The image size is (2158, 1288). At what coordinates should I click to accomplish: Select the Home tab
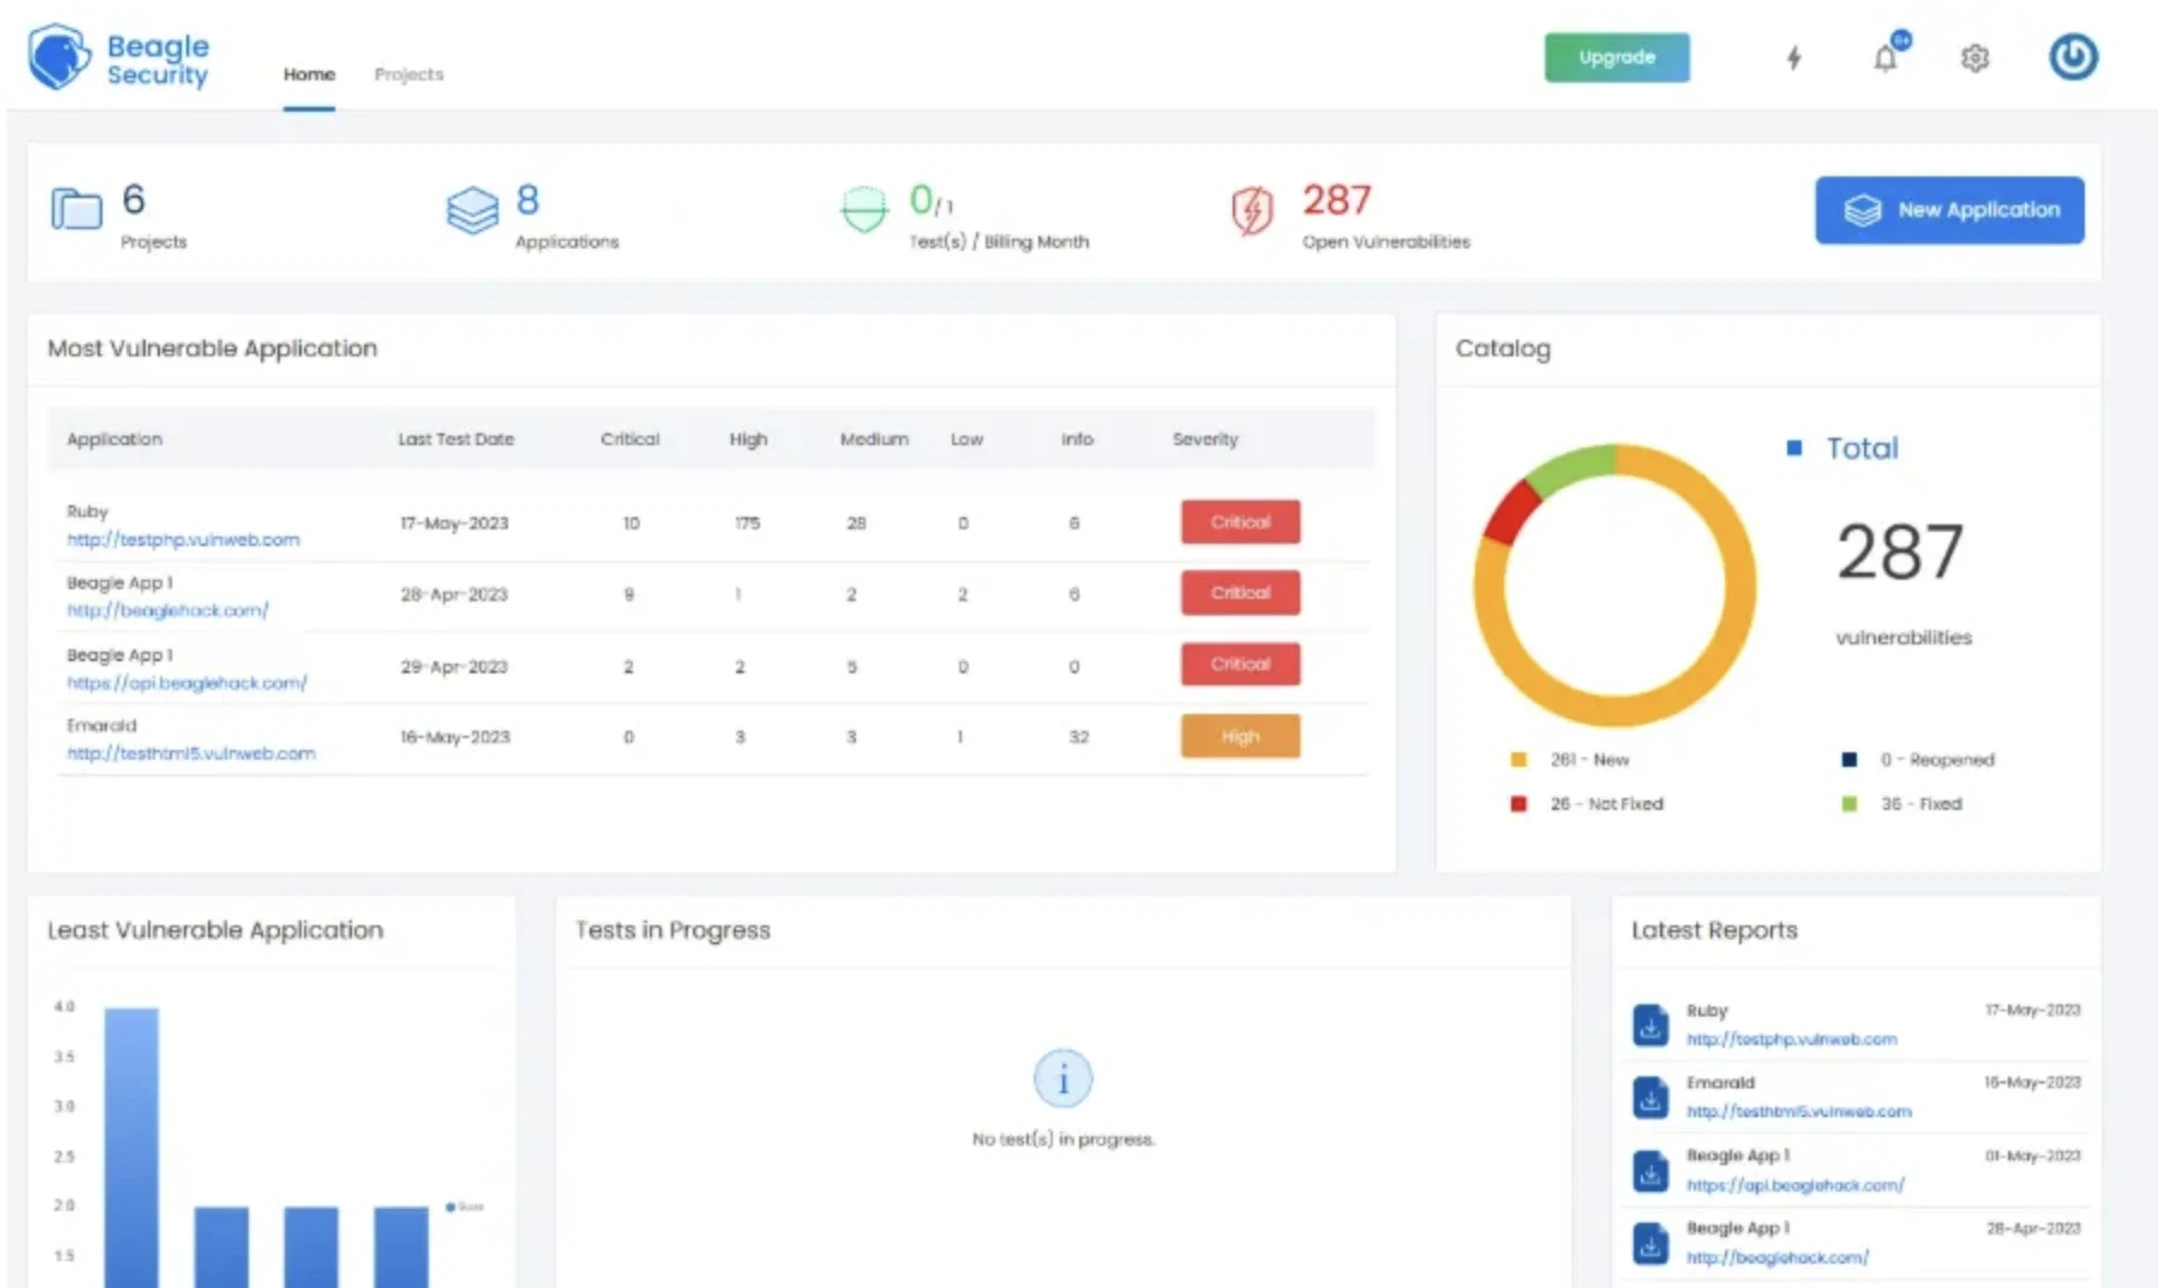point(309,74)
